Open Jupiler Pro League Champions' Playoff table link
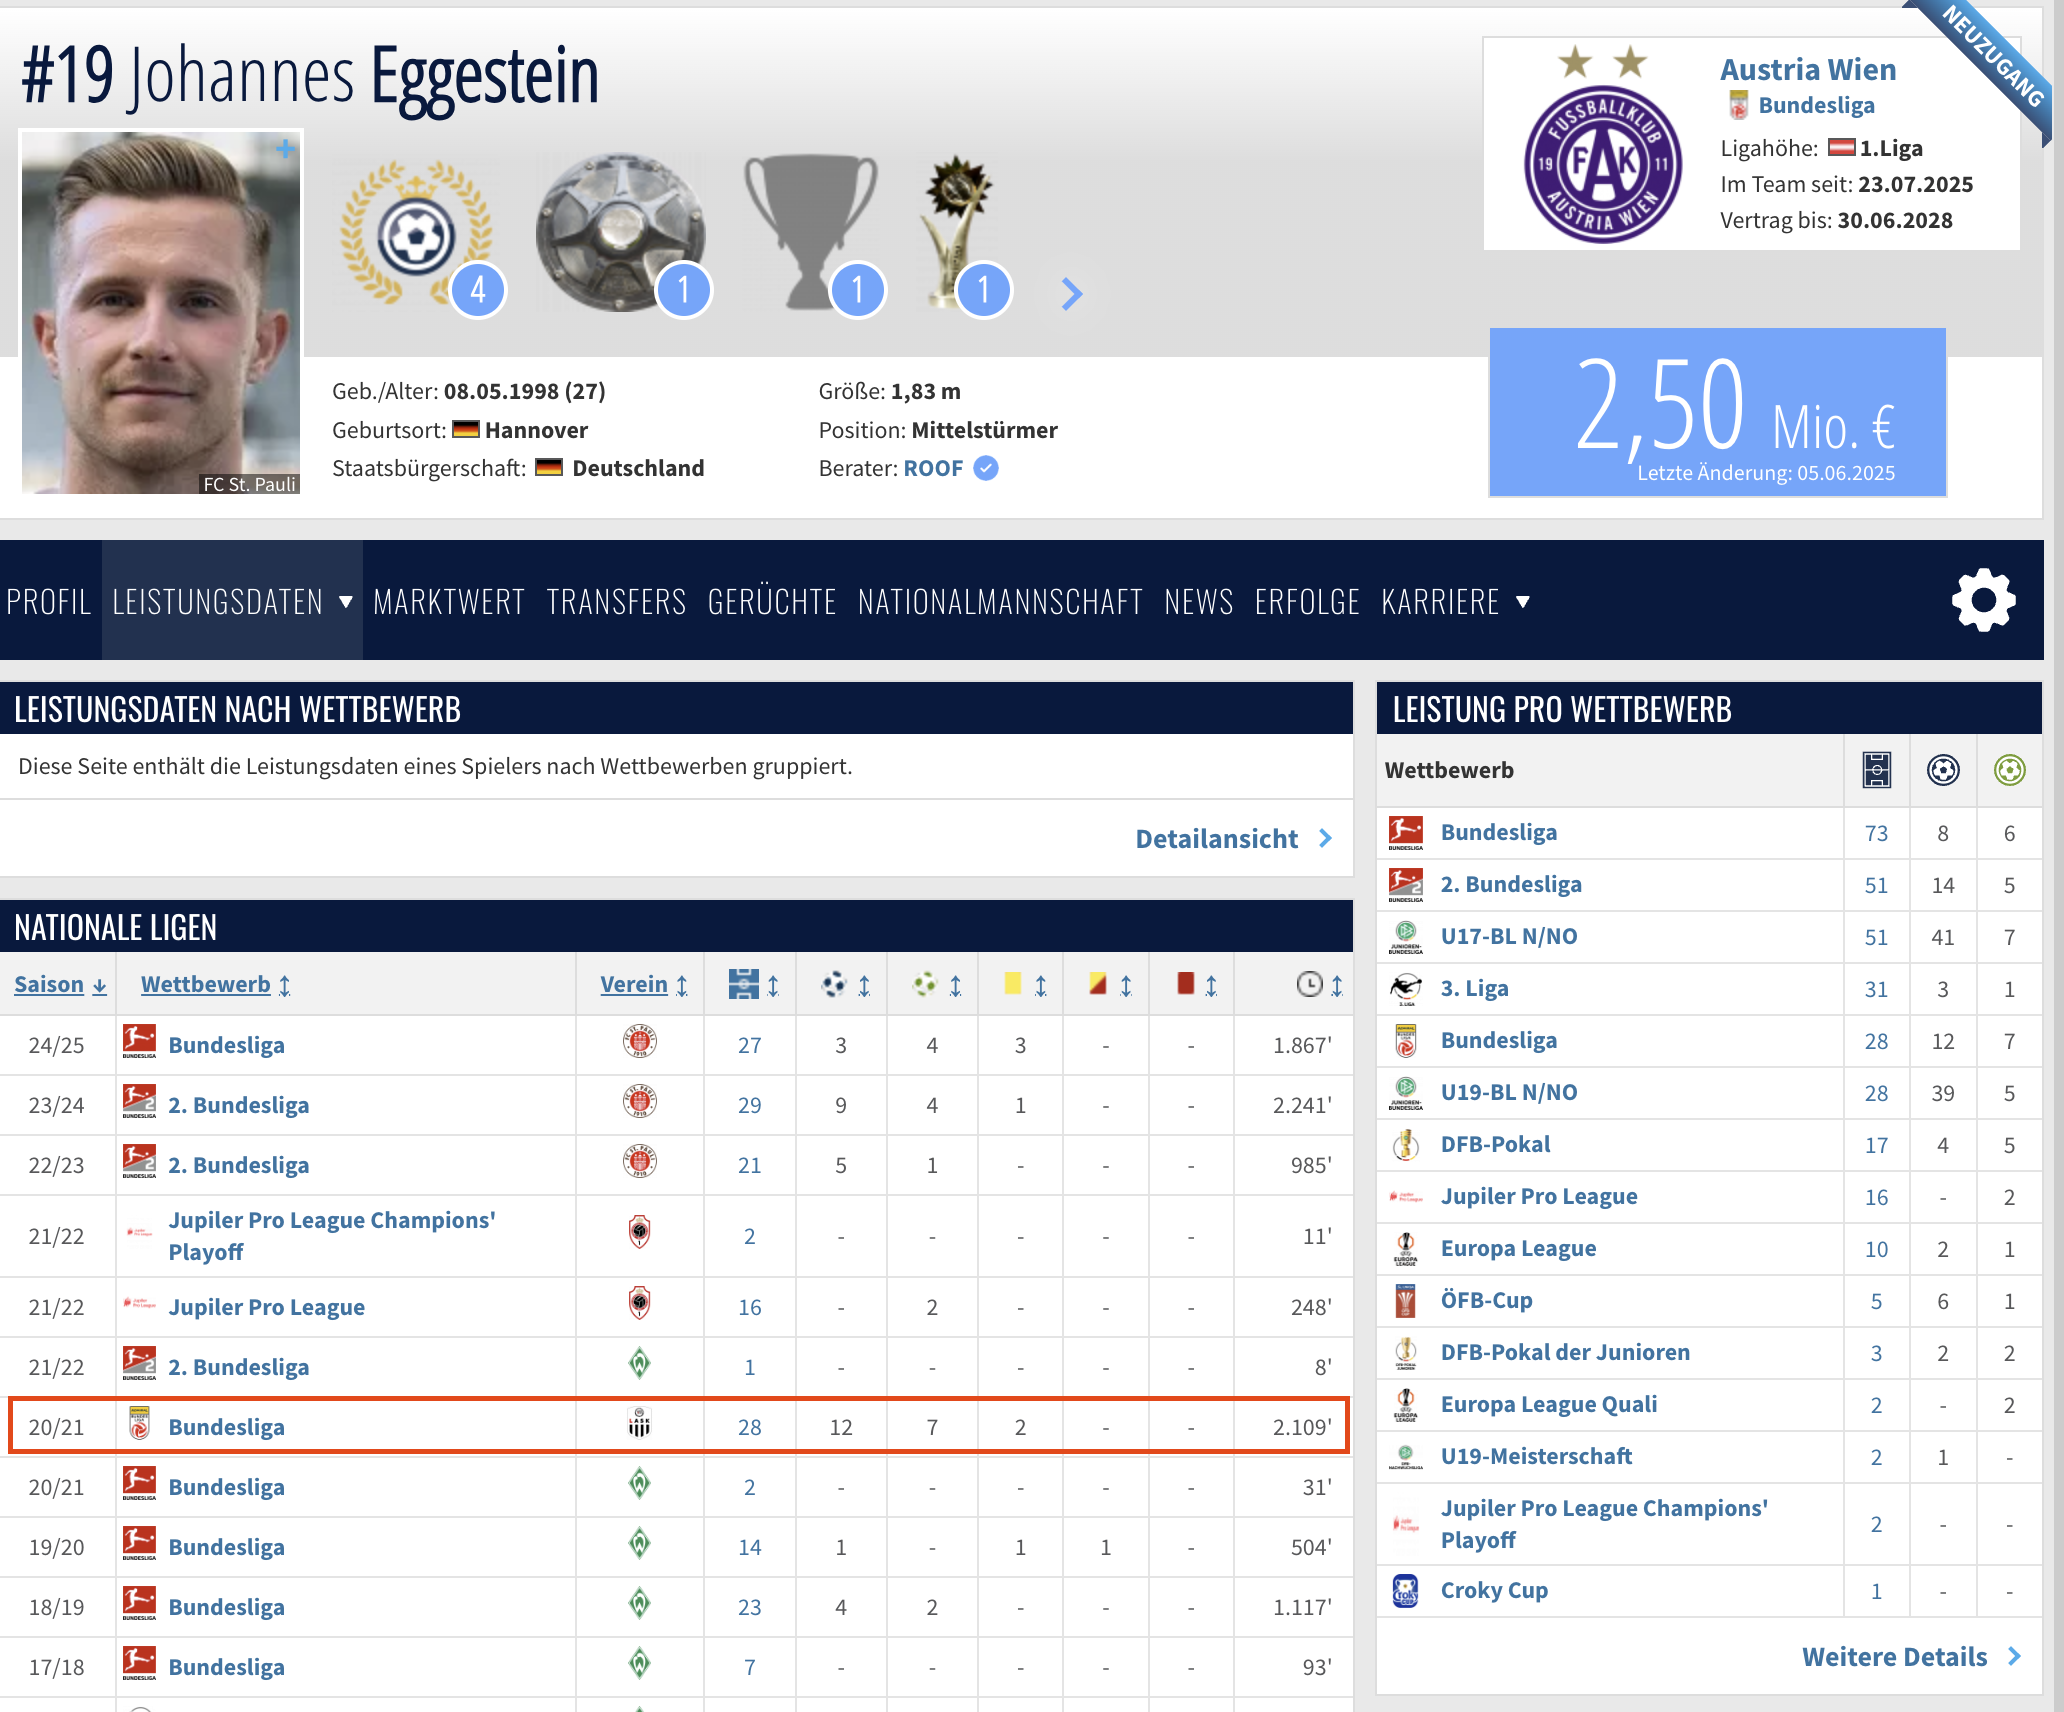Screen dimensions: 2064x1712 332,1236
